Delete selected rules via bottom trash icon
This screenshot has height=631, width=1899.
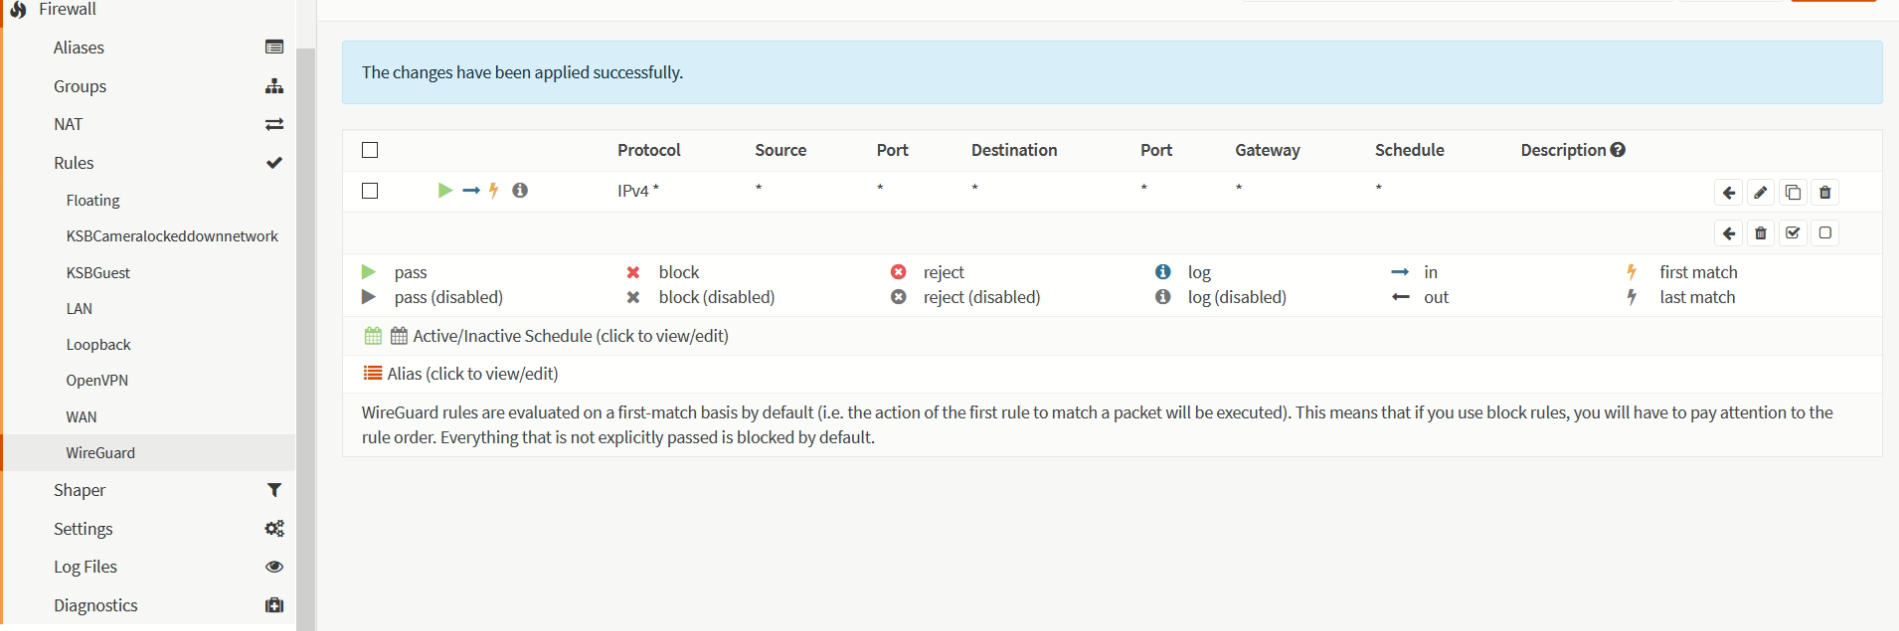click(1761, 233)
